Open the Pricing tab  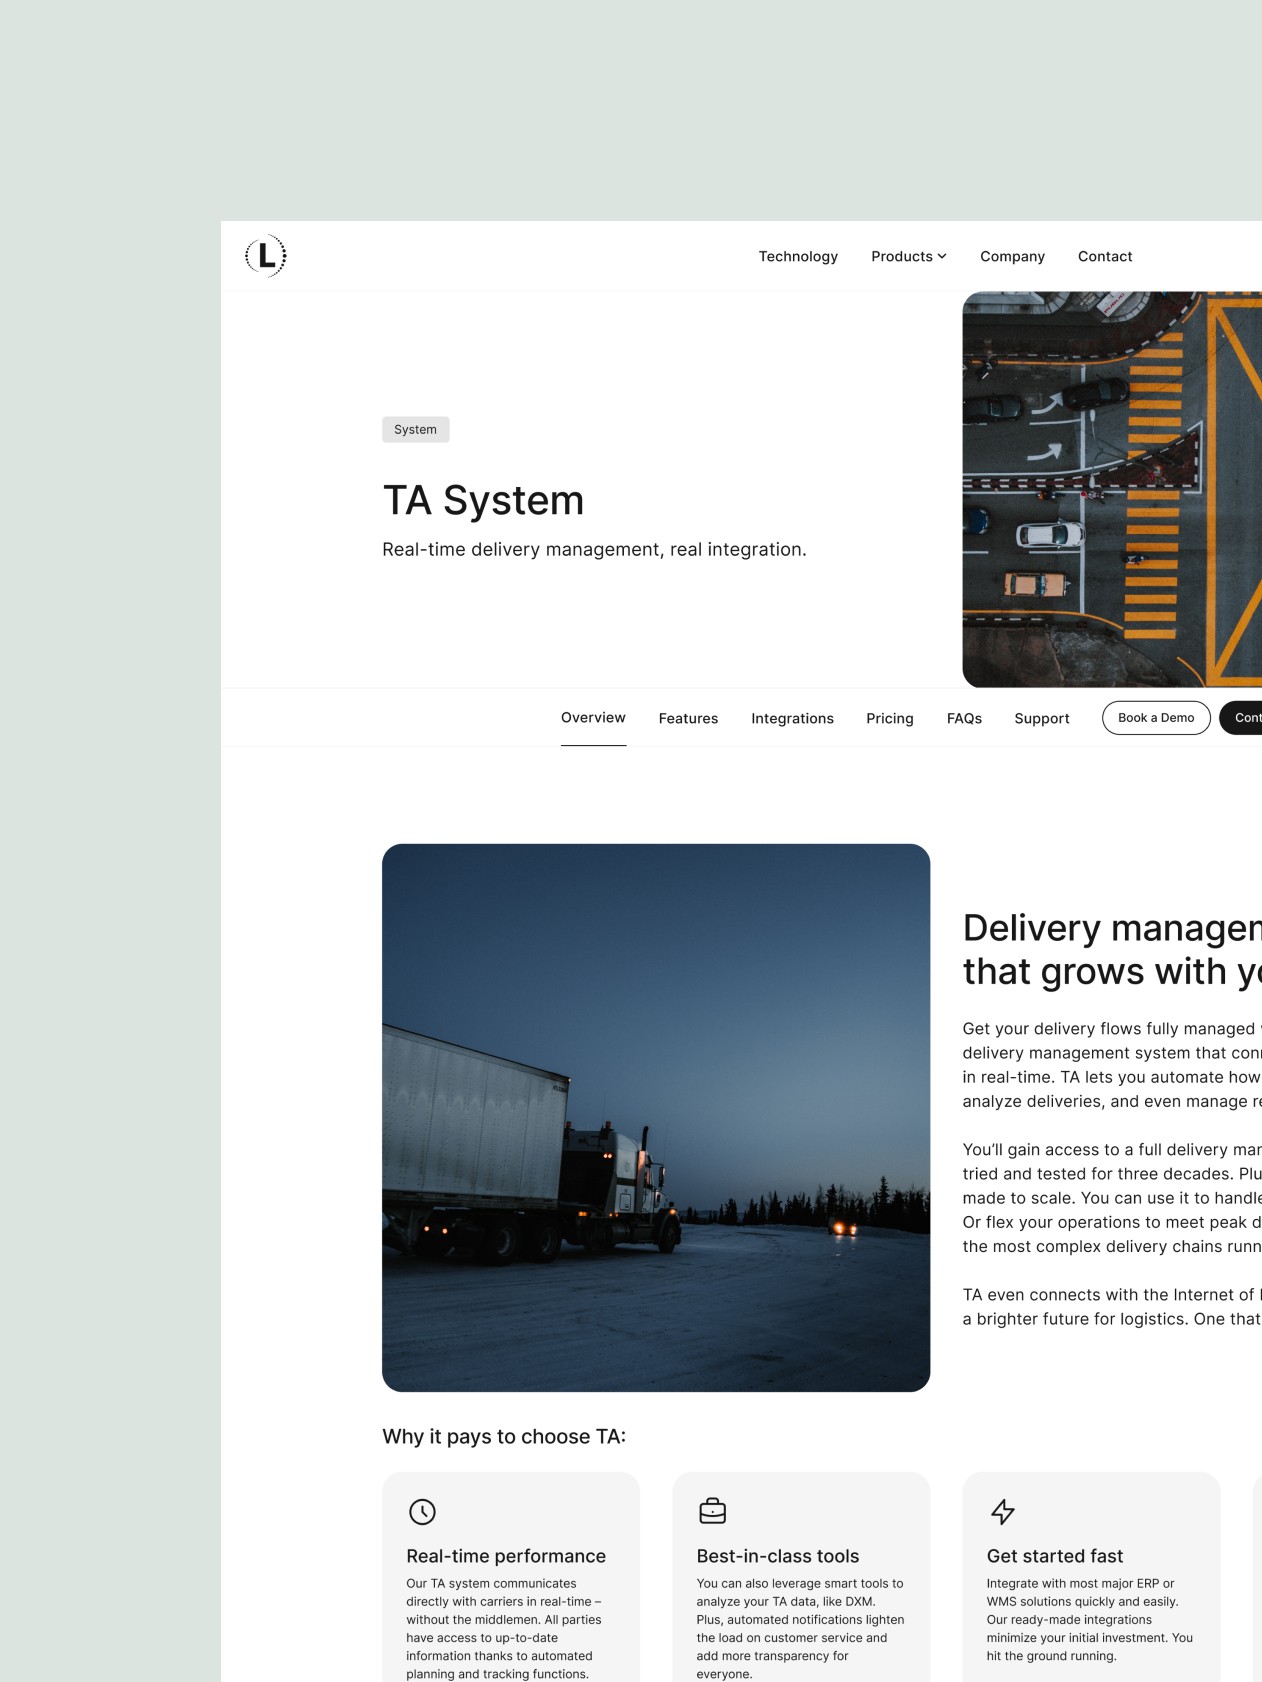890,718
